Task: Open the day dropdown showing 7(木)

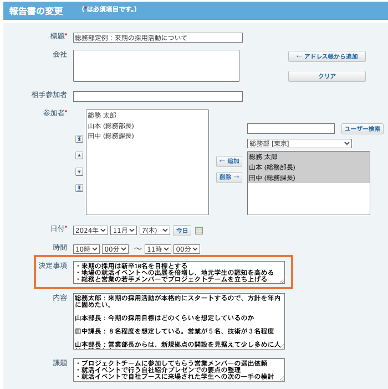Action: click(x=155, y=230)
